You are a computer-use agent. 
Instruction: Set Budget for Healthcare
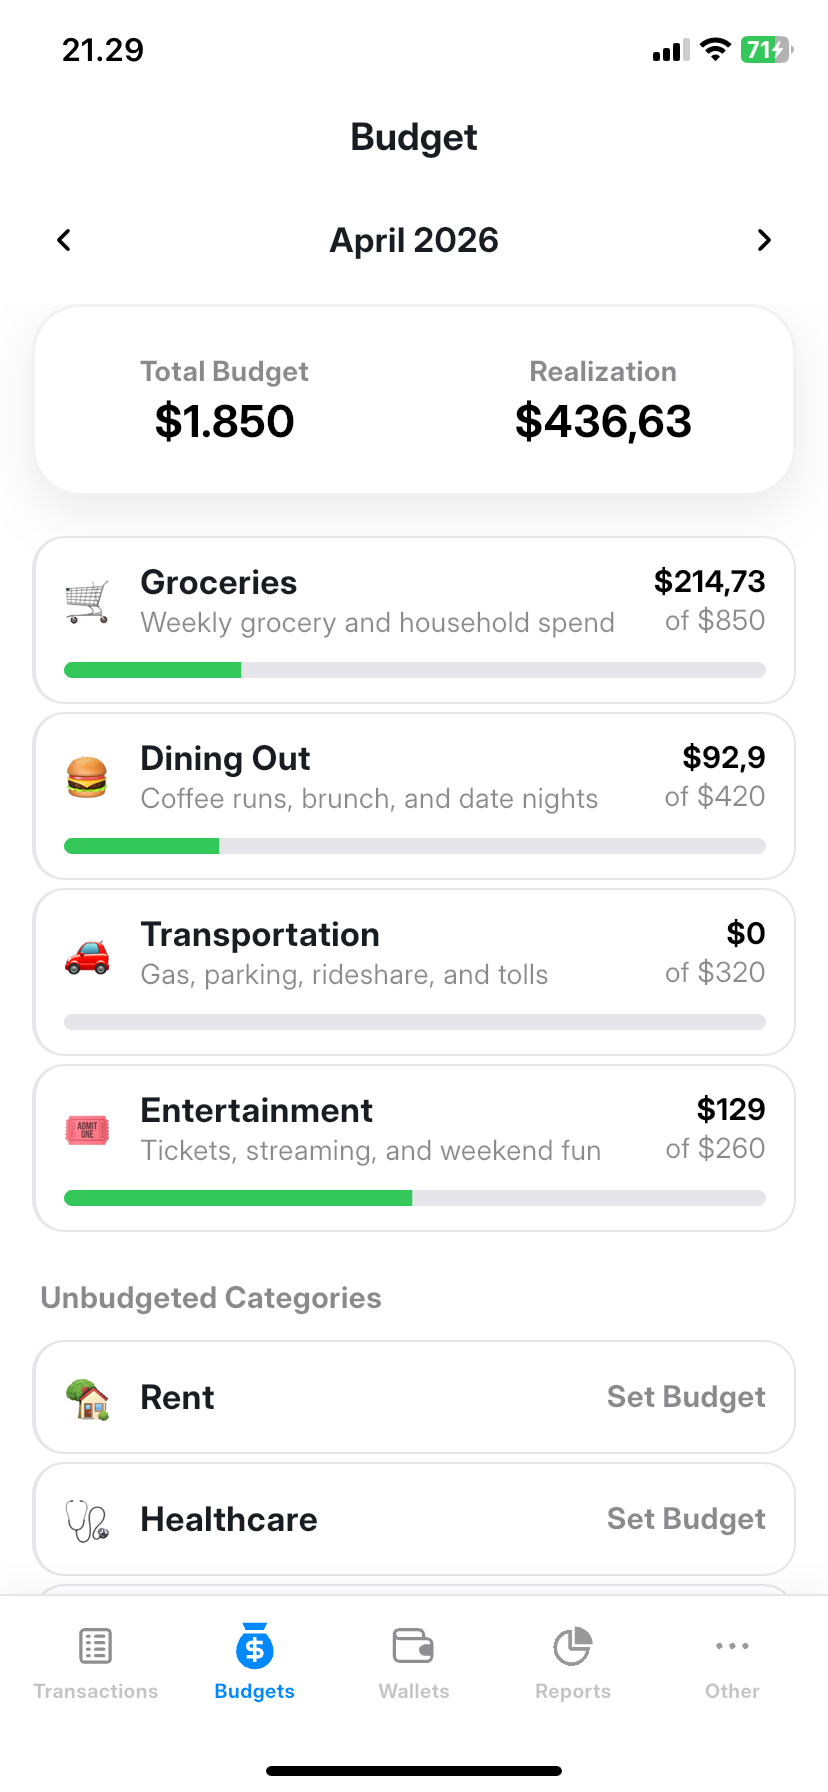686,1519
